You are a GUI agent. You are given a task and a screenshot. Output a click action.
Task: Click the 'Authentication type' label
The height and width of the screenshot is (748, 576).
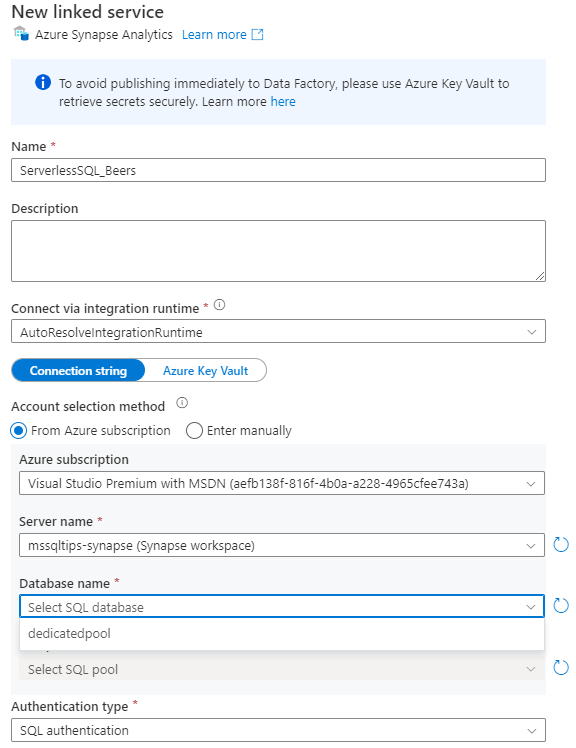70,706
